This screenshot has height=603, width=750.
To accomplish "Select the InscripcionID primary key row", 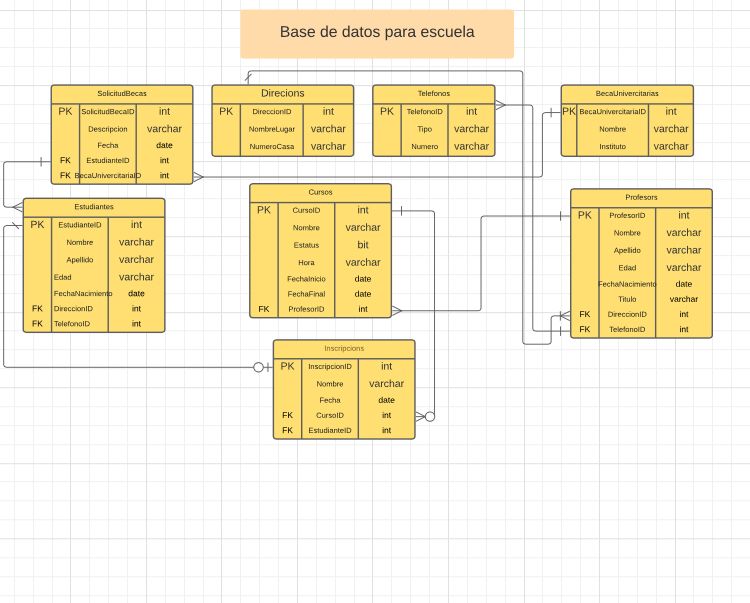I will click(x=329, y=367).
